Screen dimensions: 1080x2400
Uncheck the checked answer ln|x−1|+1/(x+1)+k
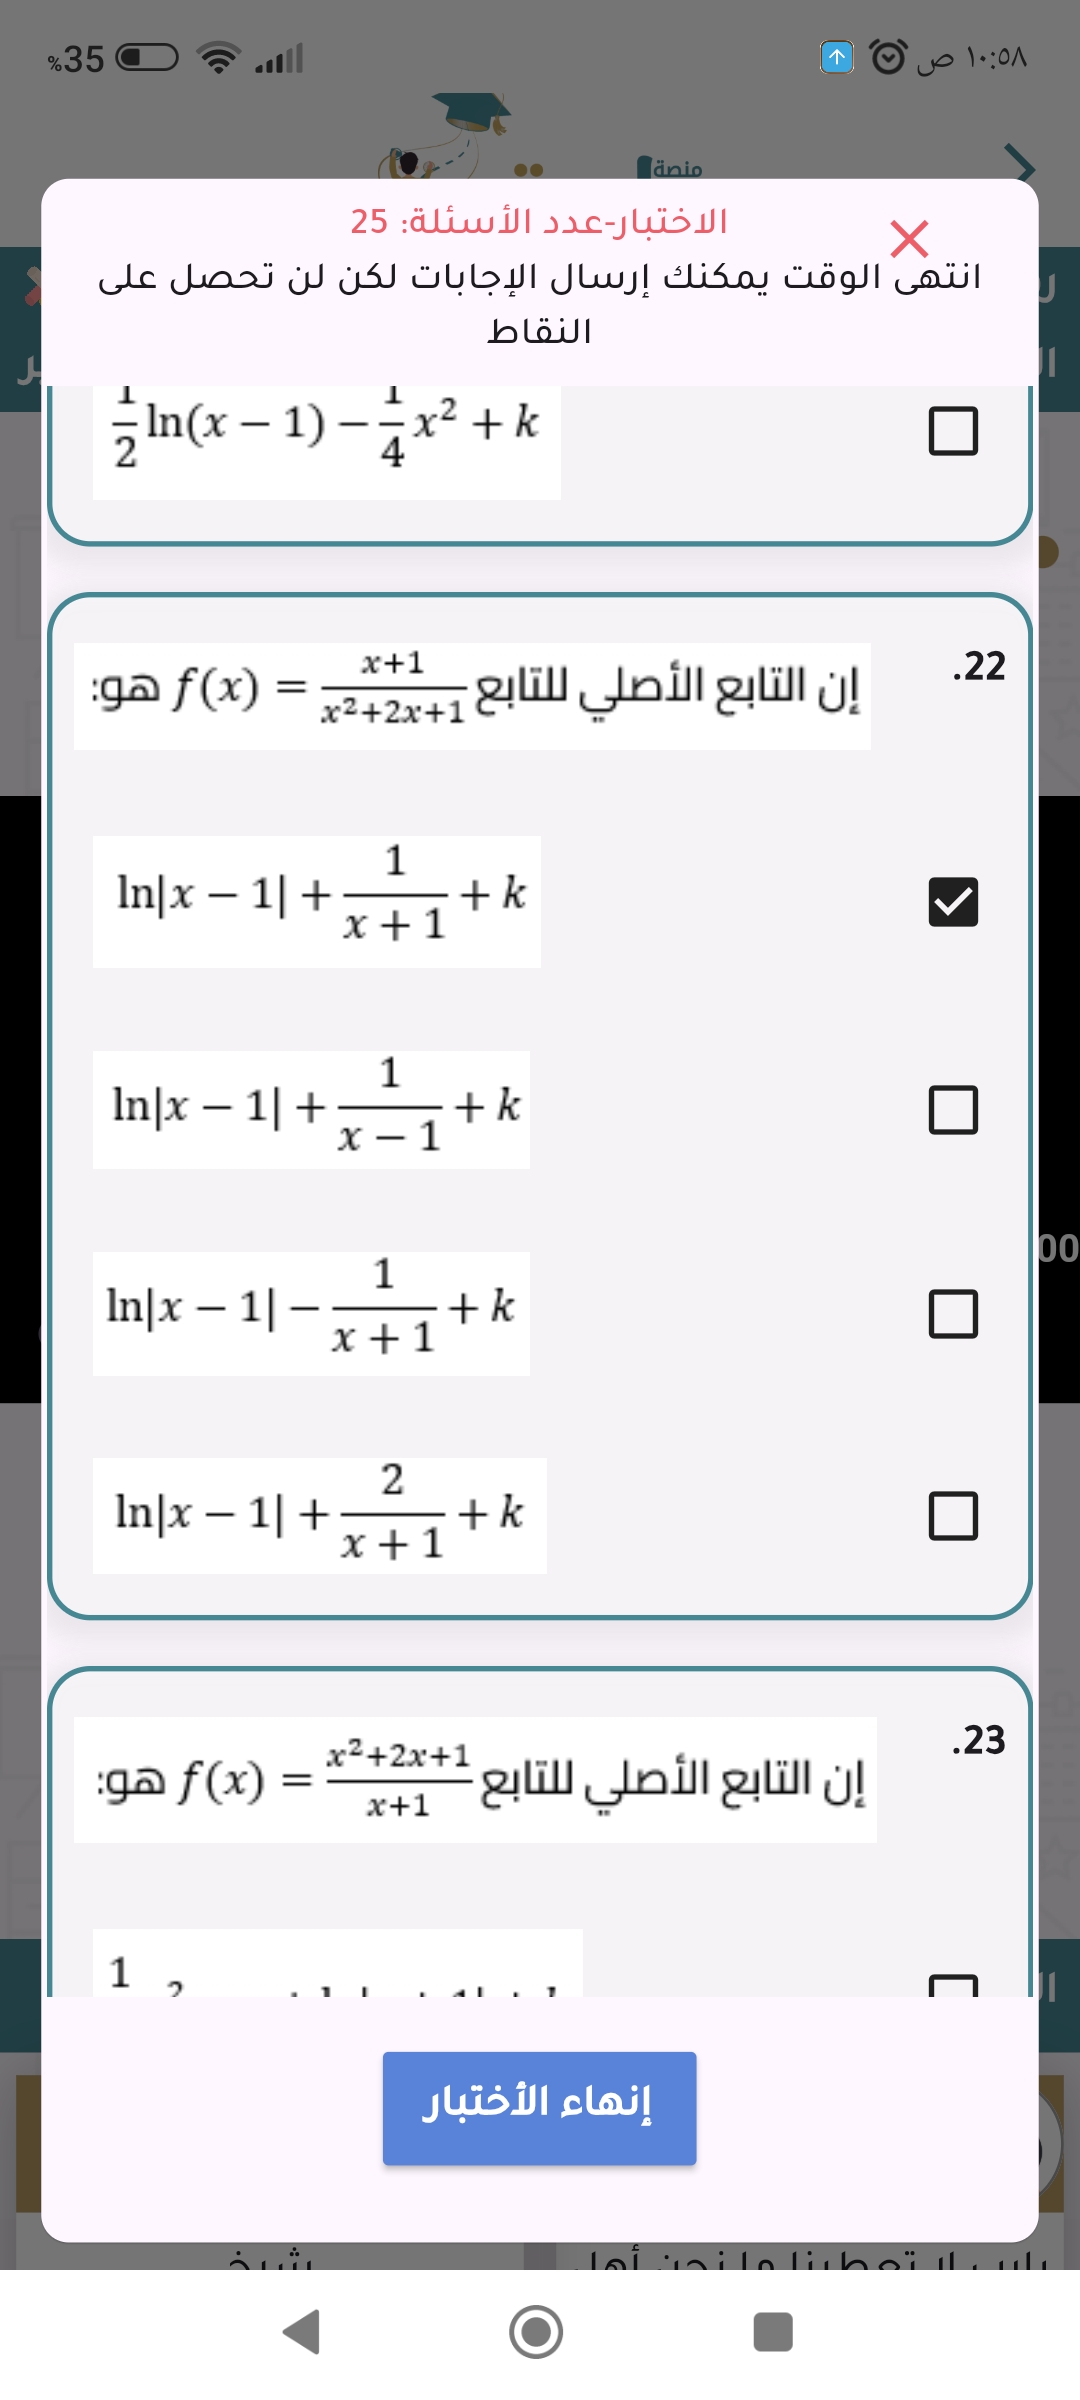(953, 902)
